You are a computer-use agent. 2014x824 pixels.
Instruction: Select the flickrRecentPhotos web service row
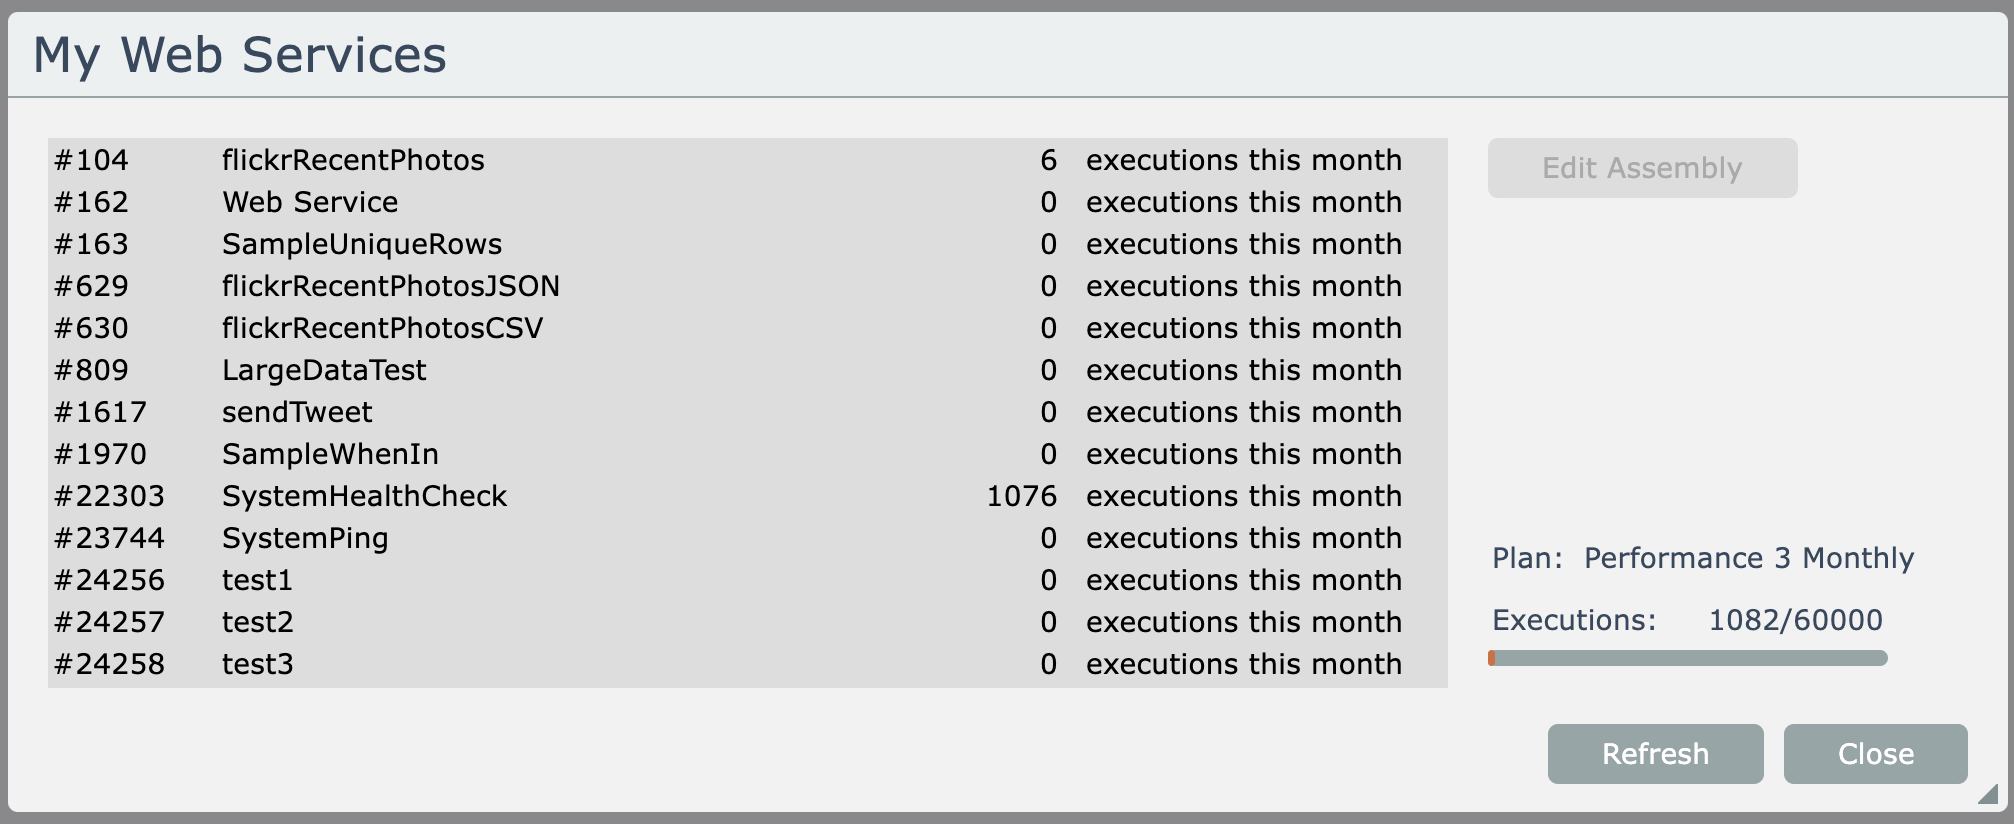coord(353,160)
